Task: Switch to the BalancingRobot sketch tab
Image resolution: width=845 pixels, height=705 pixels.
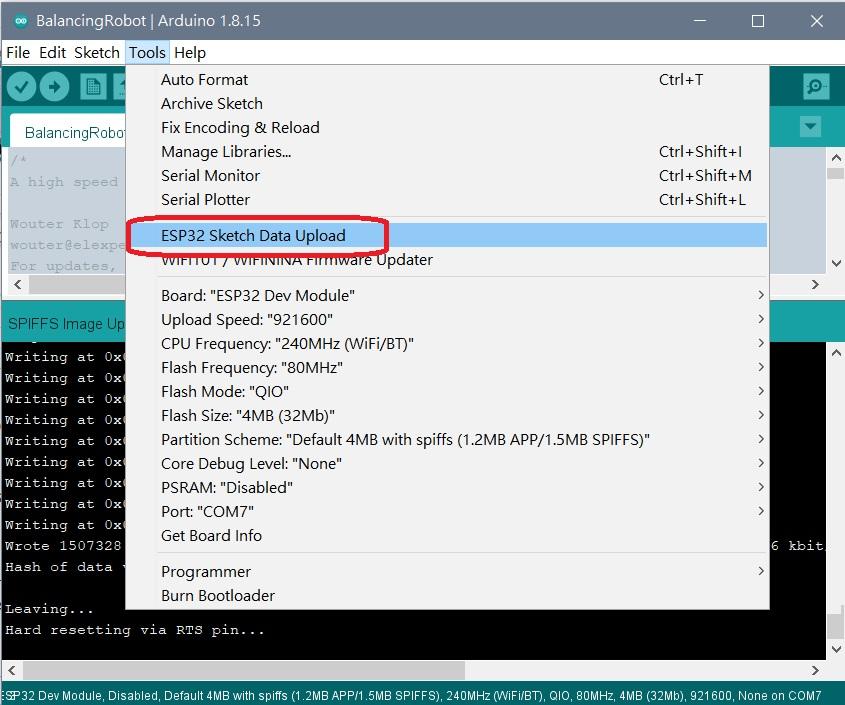Action: (x=68, y=131)
